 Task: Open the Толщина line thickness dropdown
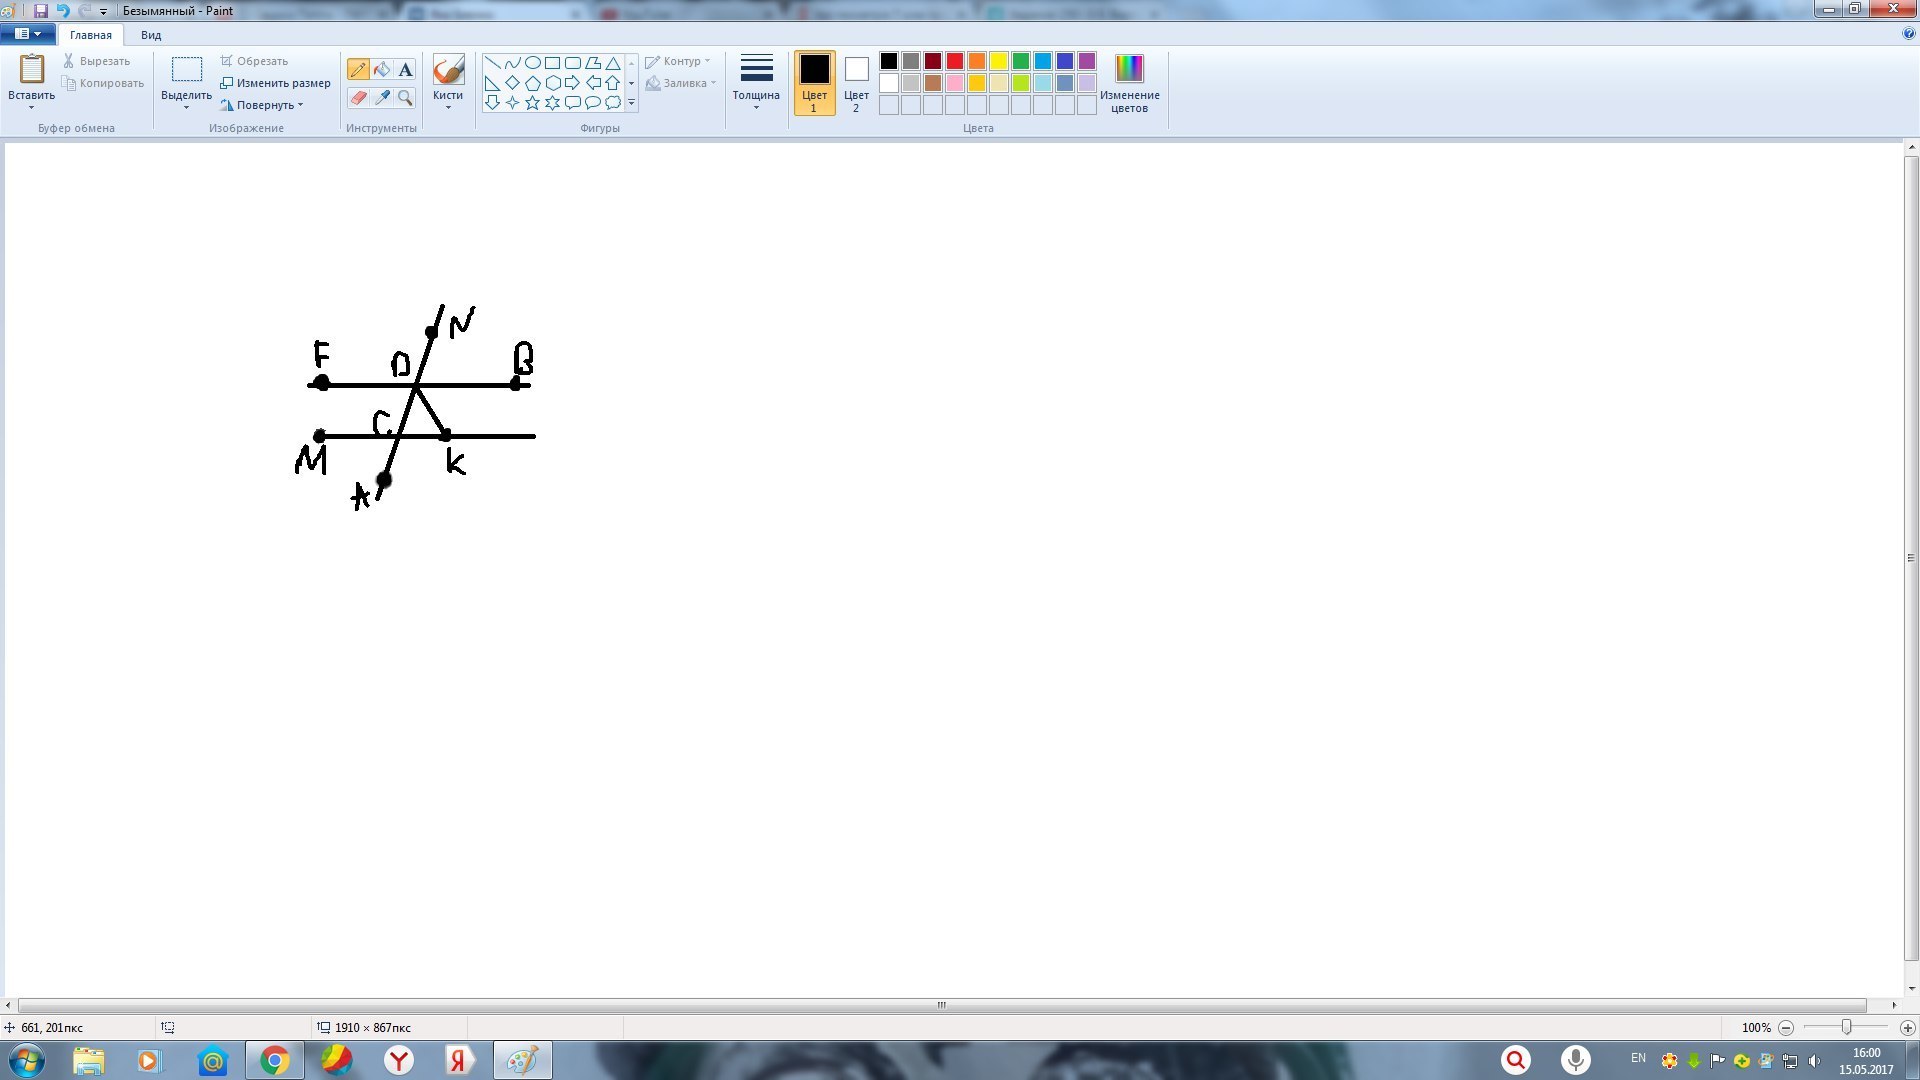(756, 82)
